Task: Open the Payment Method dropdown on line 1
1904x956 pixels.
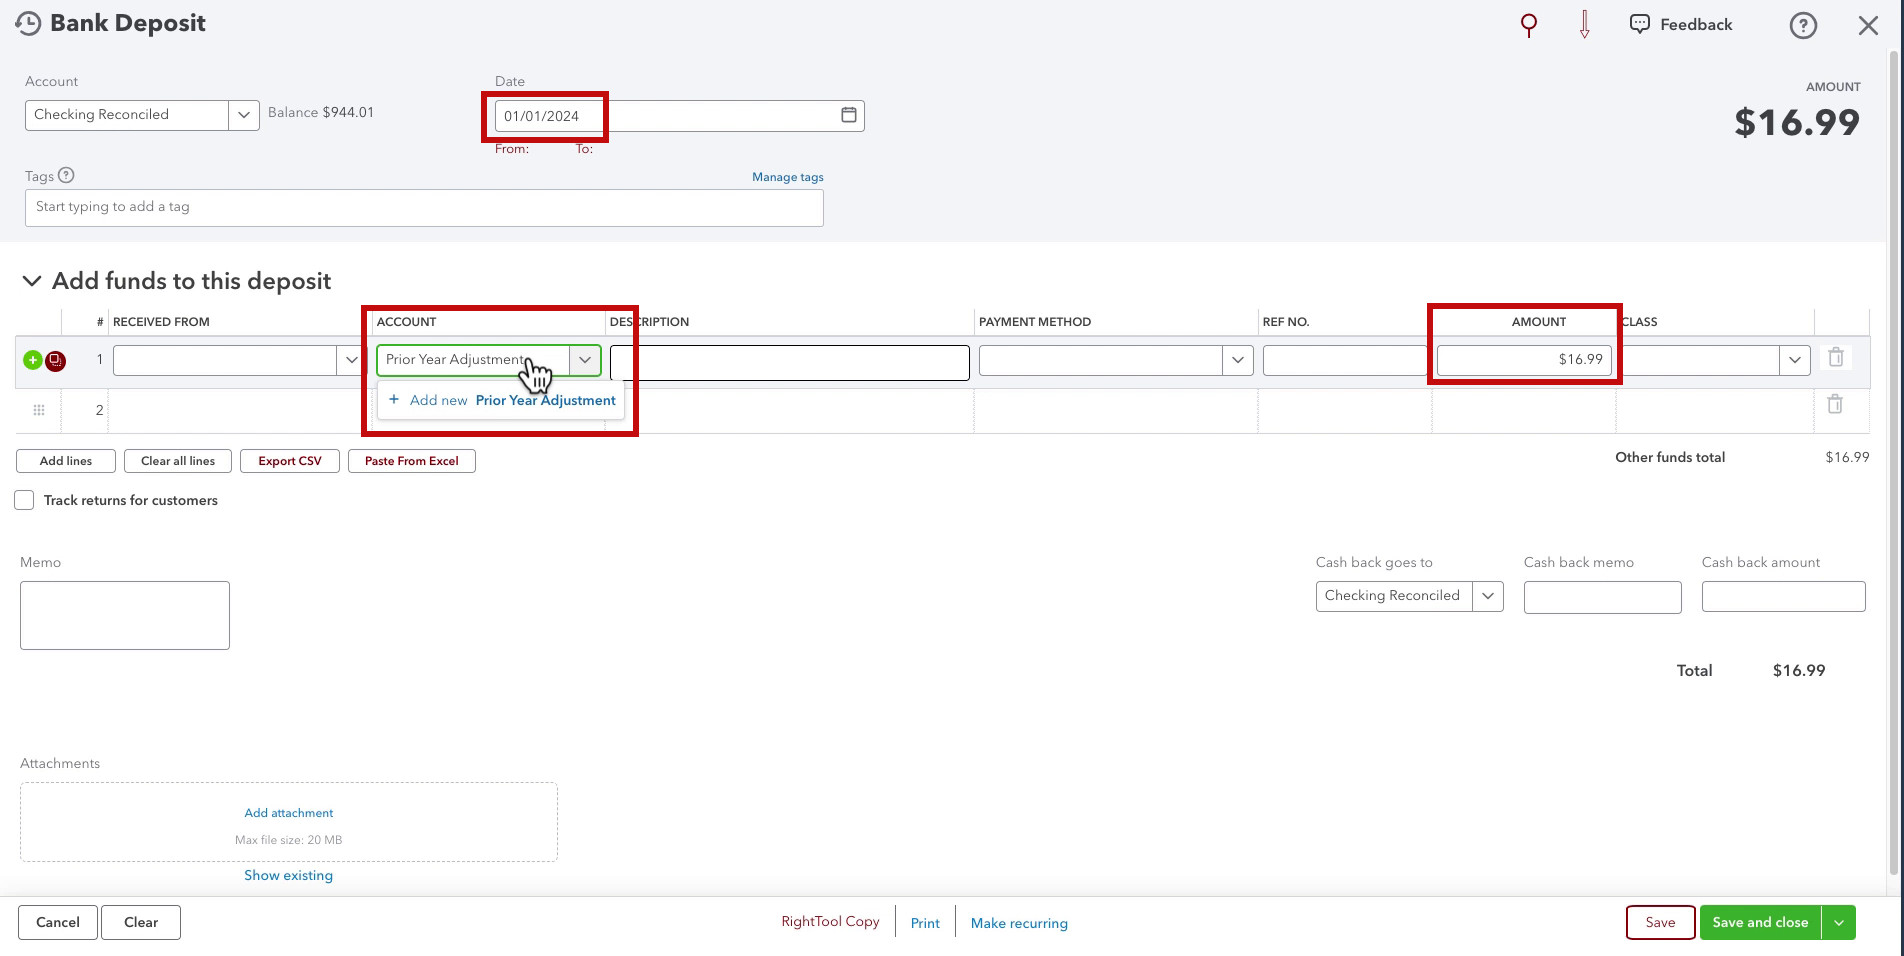Action: coord(1238,360)
